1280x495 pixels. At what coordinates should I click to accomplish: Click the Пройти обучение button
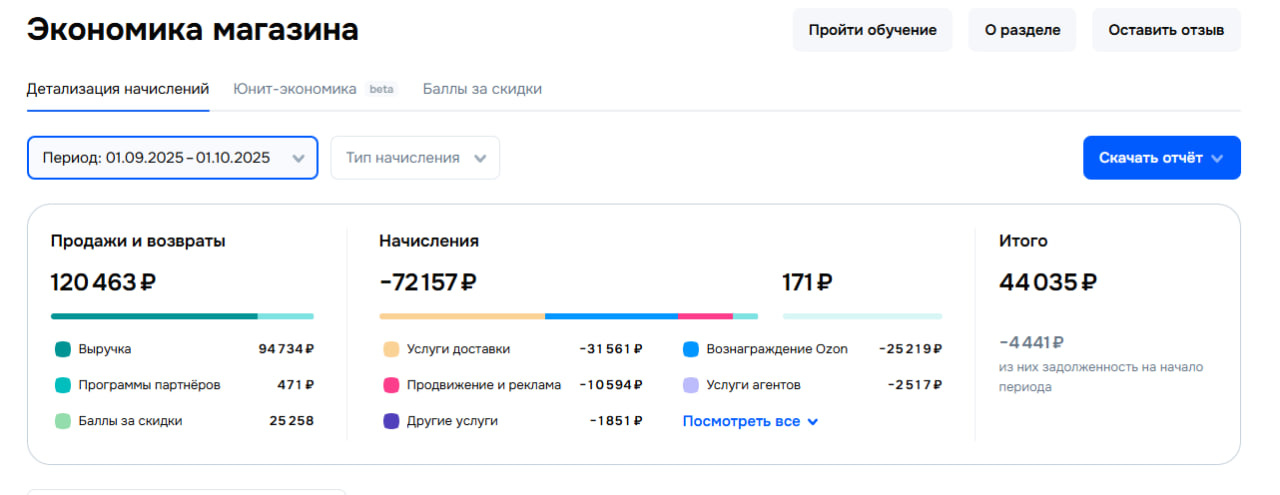click(872, 30)
